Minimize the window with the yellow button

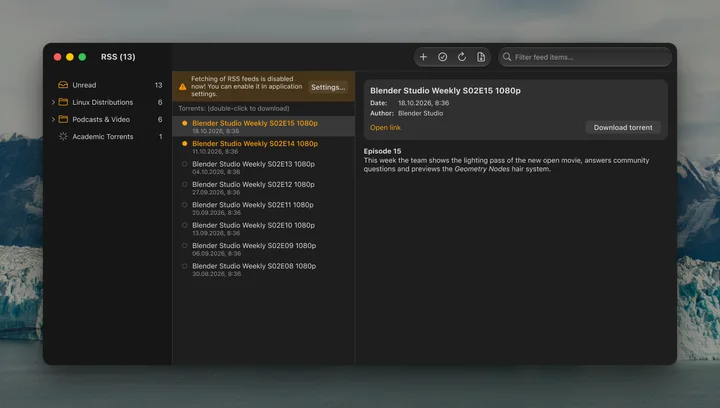coord(70,57)
